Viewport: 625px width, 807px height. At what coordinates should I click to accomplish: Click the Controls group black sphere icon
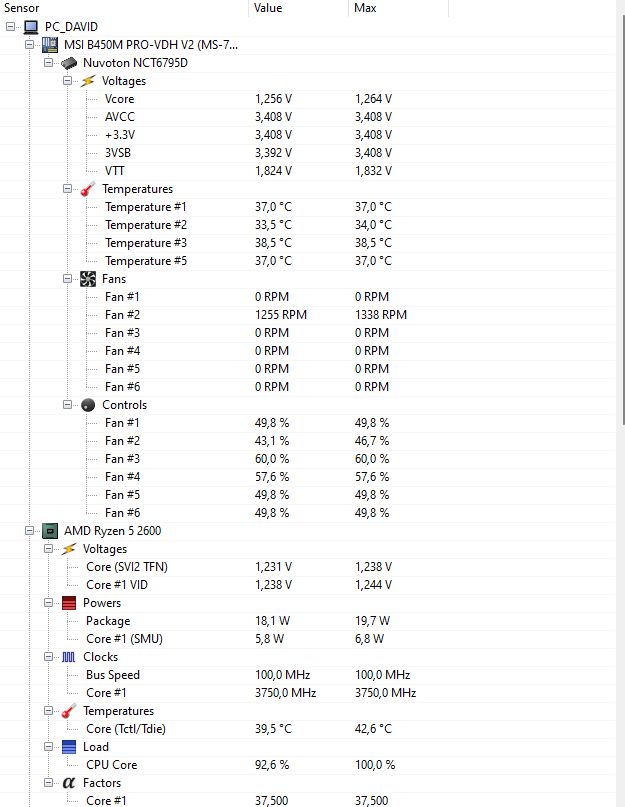[88, 405]
